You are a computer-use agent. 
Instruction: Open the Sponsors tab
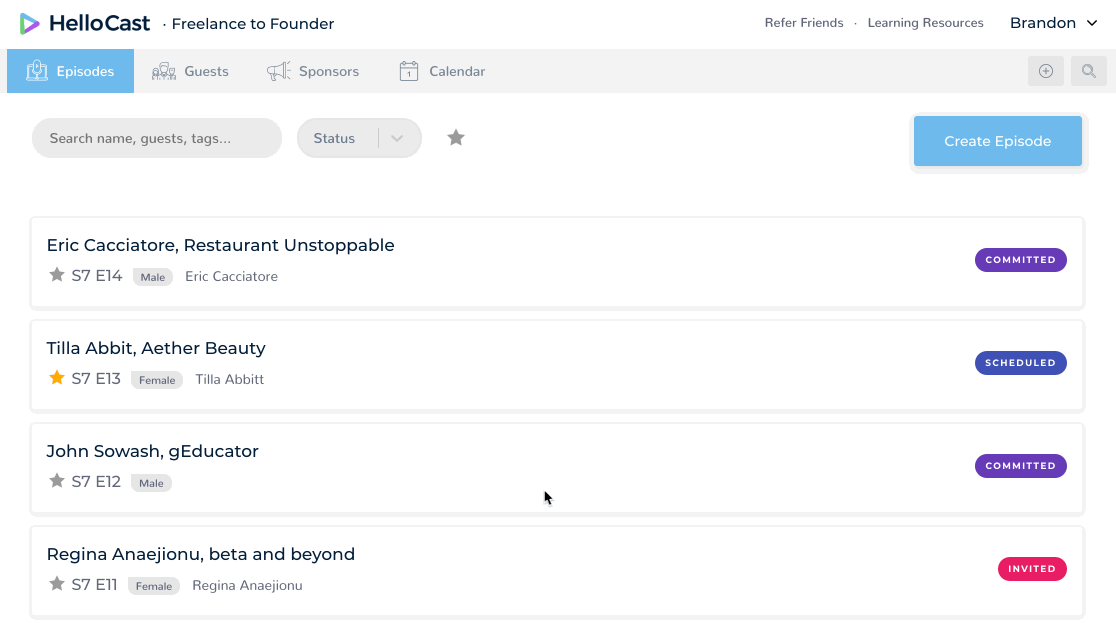point(313,71)
